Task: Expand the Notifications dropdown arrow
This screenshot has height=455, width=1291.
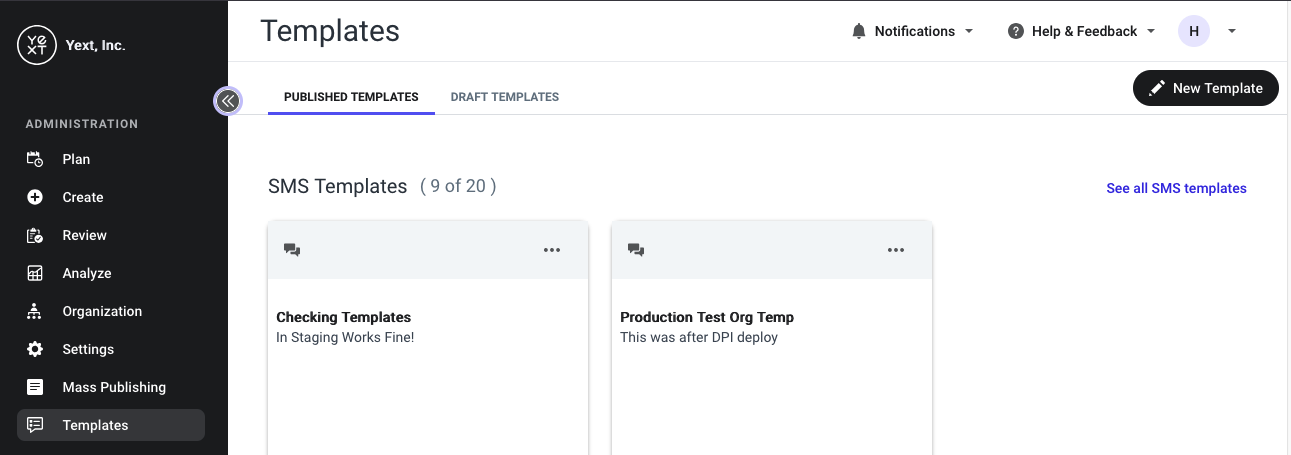Action: [x=969, y=31]
